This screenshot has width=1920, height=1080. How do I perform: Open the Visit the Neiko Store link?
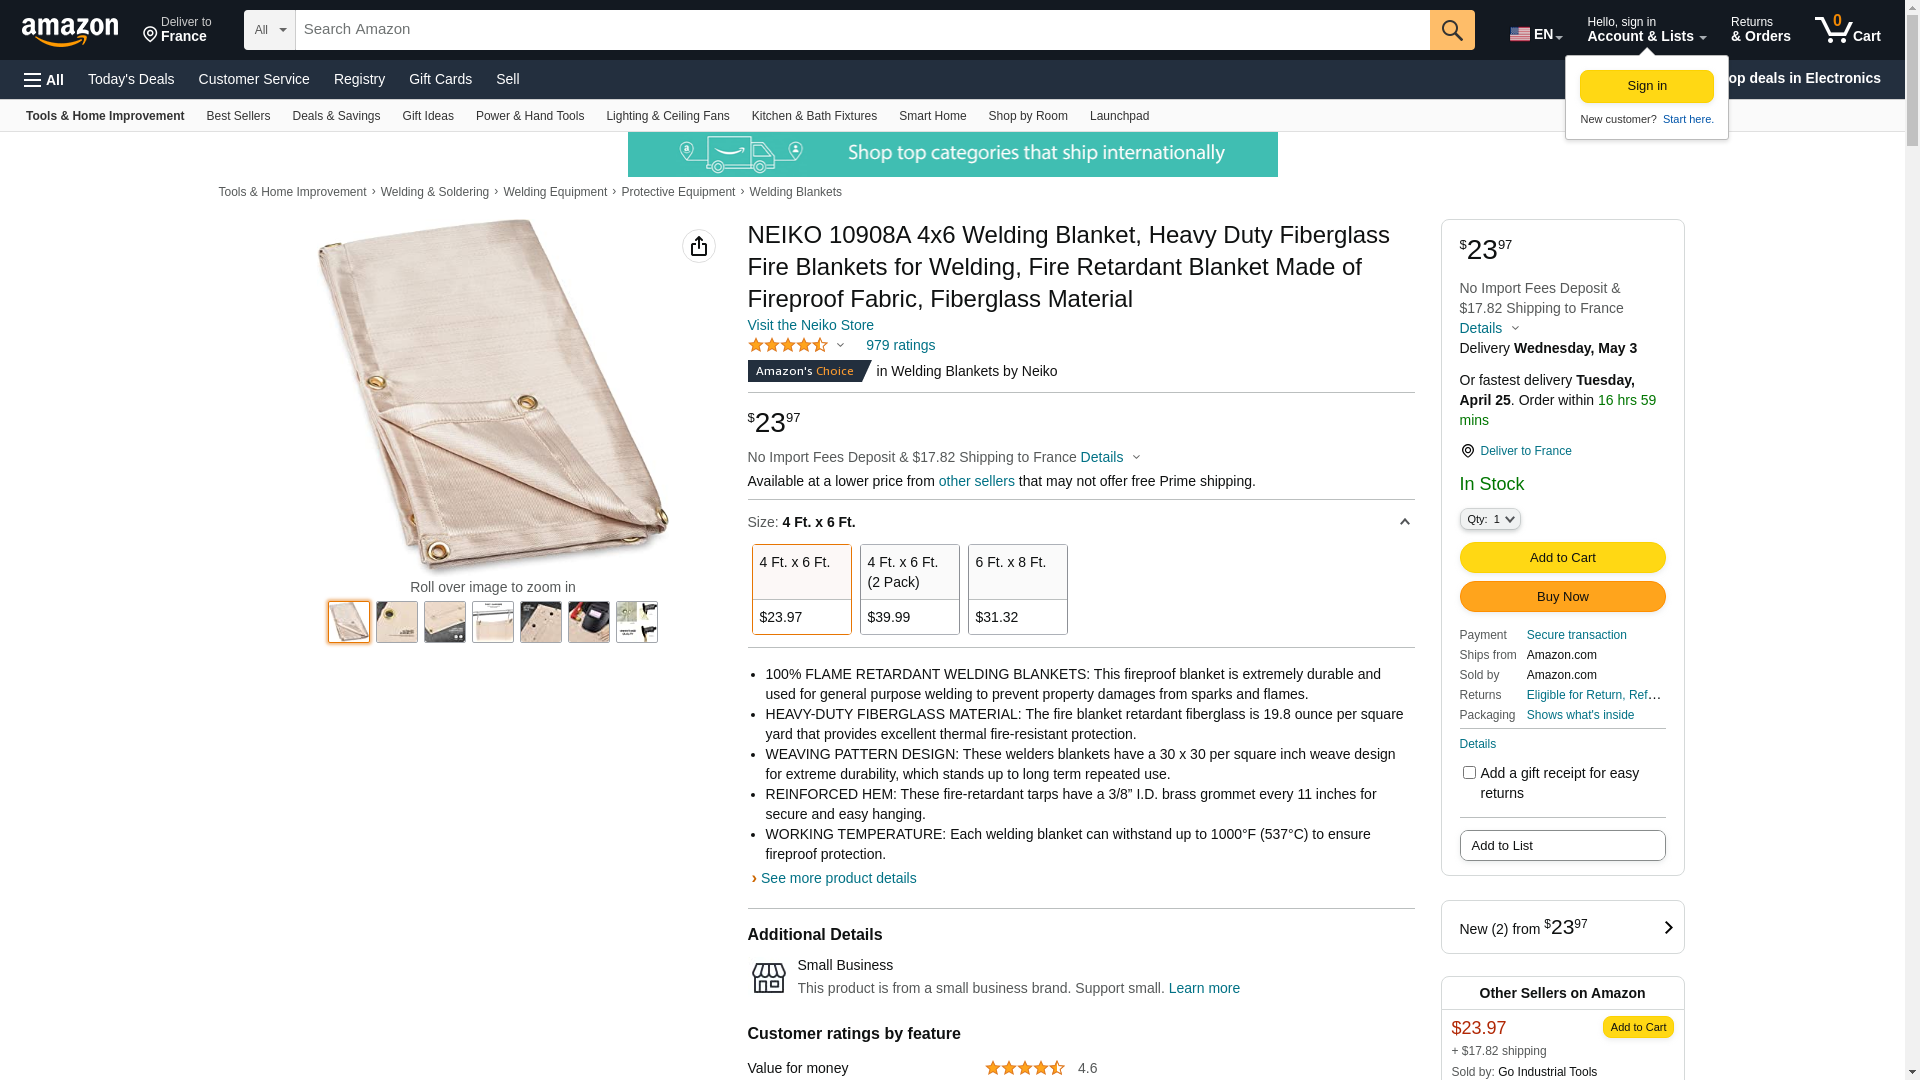810,325
